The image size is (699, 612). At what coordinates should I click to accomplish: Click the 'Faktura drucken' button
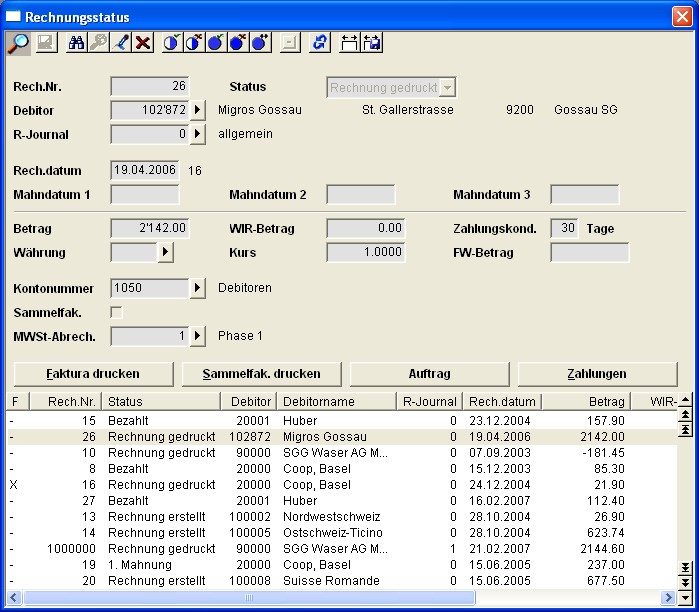click(x=93, y=374)
